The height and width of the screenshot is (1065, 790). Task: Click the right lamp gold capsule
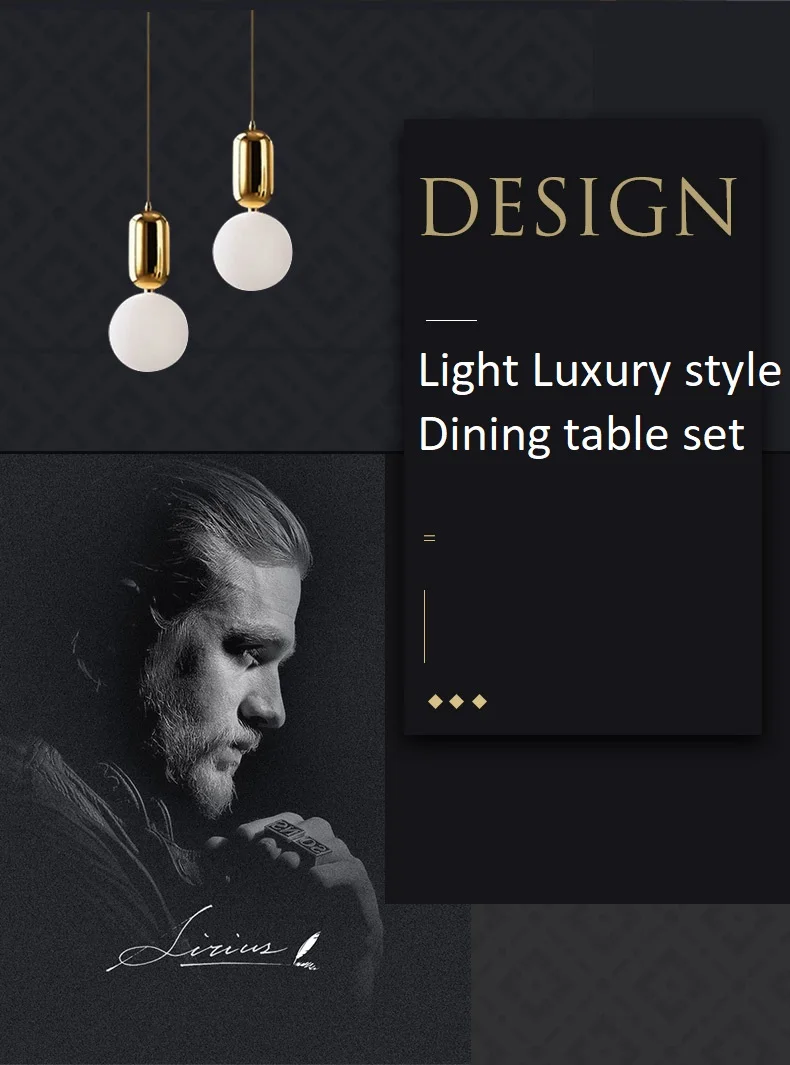253,170
